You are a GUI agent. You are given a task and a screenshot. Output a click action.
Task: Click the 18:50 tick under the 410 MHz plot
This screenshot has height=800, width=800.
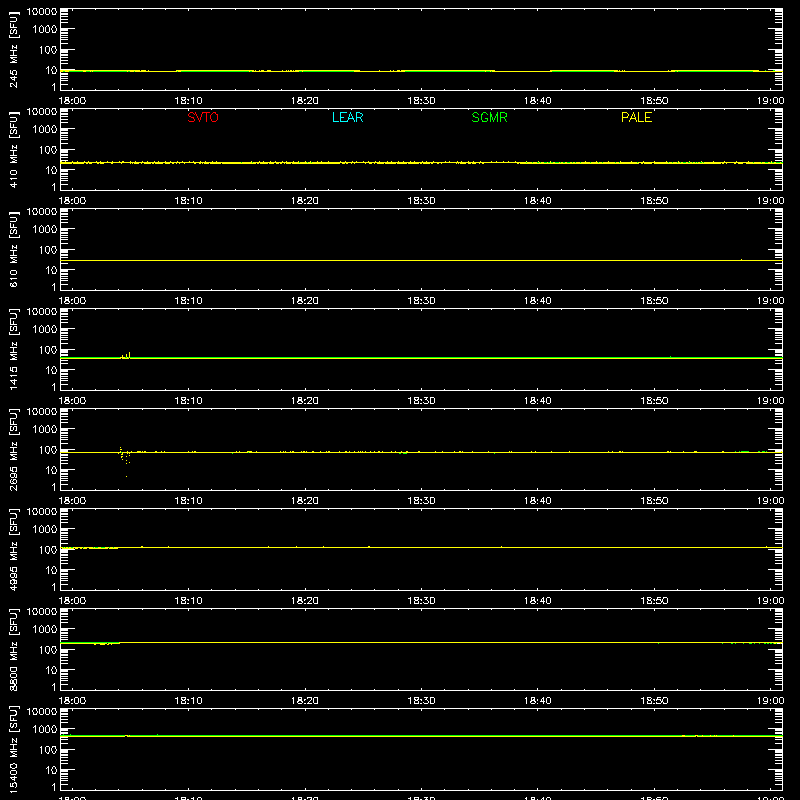coord(654,201)
